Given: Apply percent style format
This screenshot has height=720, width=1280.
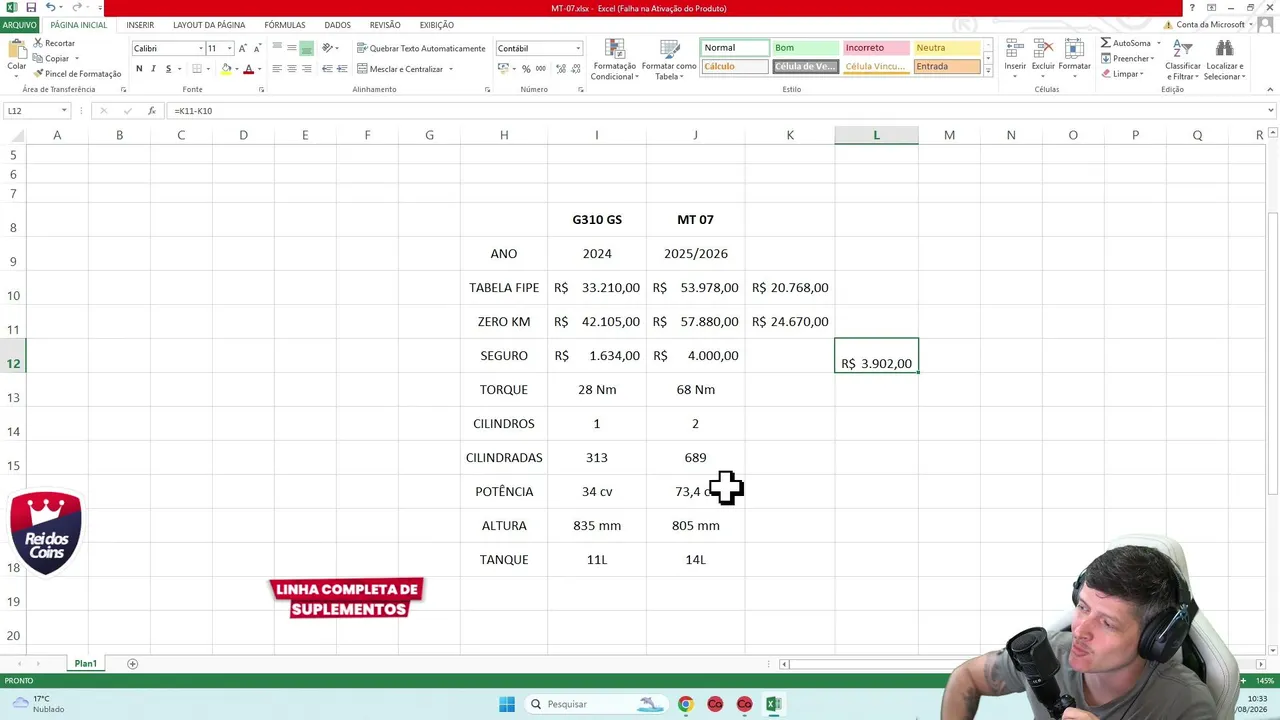Looking at the screenshot, I should click(x=527, y=69).
